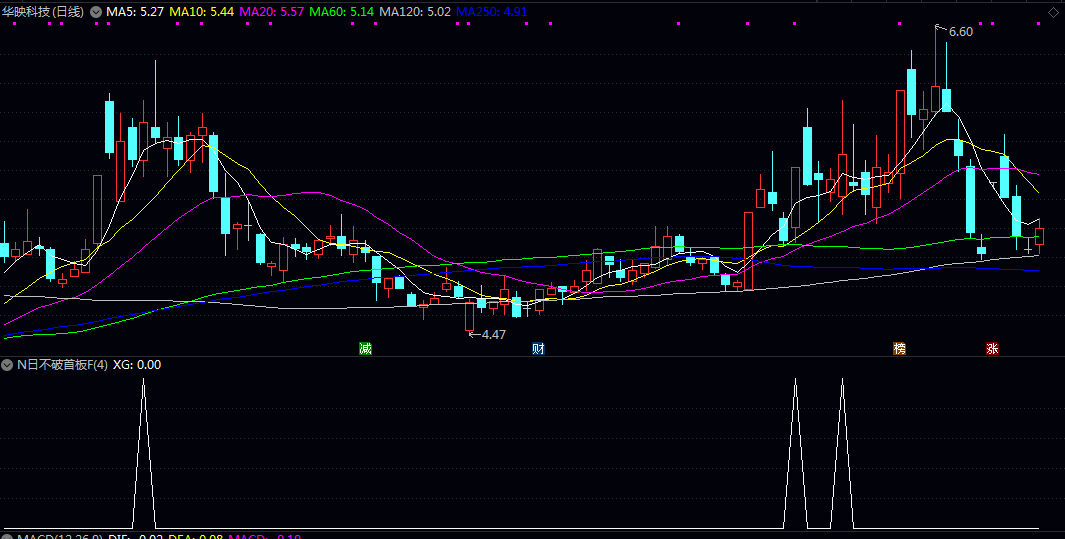Click the XG: 0.00 value label
The height and width of the screenshot is (539, 1065).
(137, 365)
